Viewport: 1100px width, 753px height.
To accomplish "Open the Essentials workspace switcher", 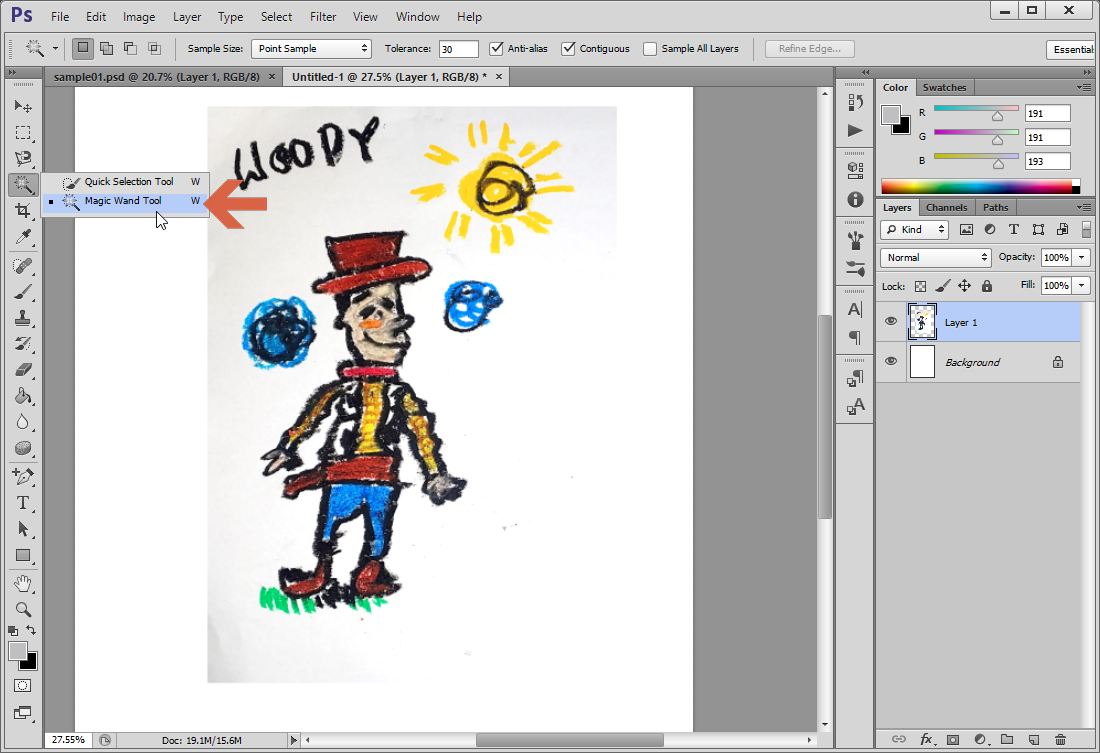I will pyautogui.click(x=1073, y=50).
